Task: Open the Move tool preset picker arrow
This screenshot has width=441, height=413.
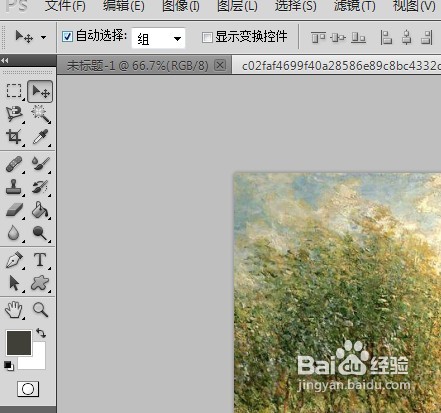Action: pos(44,37)
